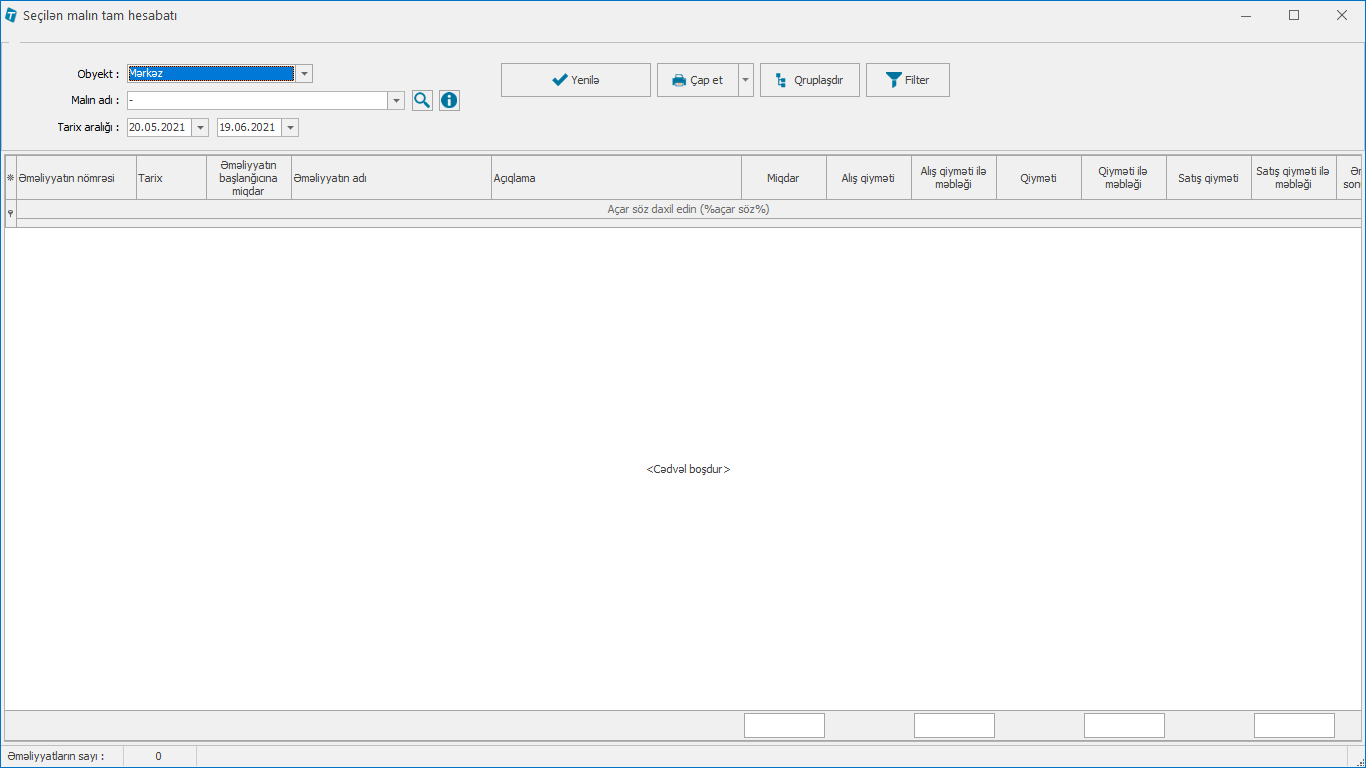The height and width of the screenshot is (768, 1366).
Task: Open the start date 20.05.2021 calendar dropdown
Action: coord(200,128)
